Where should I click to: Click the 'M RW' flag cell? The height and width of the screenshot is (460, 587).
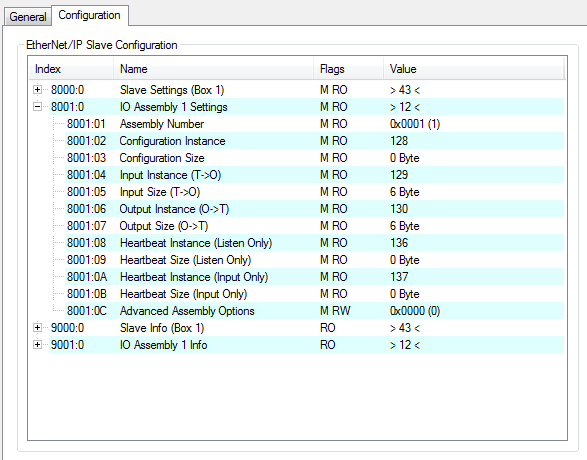[335, 311]
